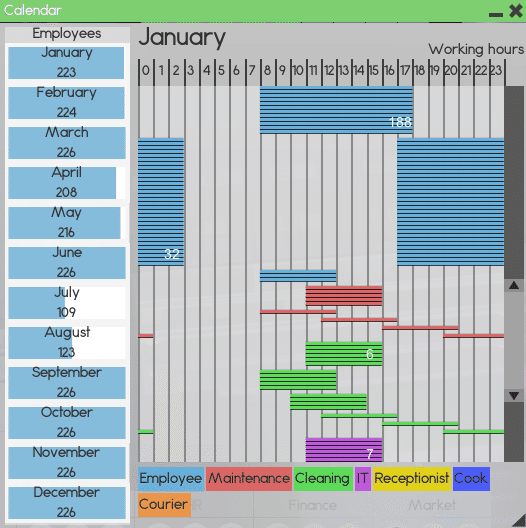Select October in the month list
The height and width of the screenshot is (528, 526).
(66, 423)
